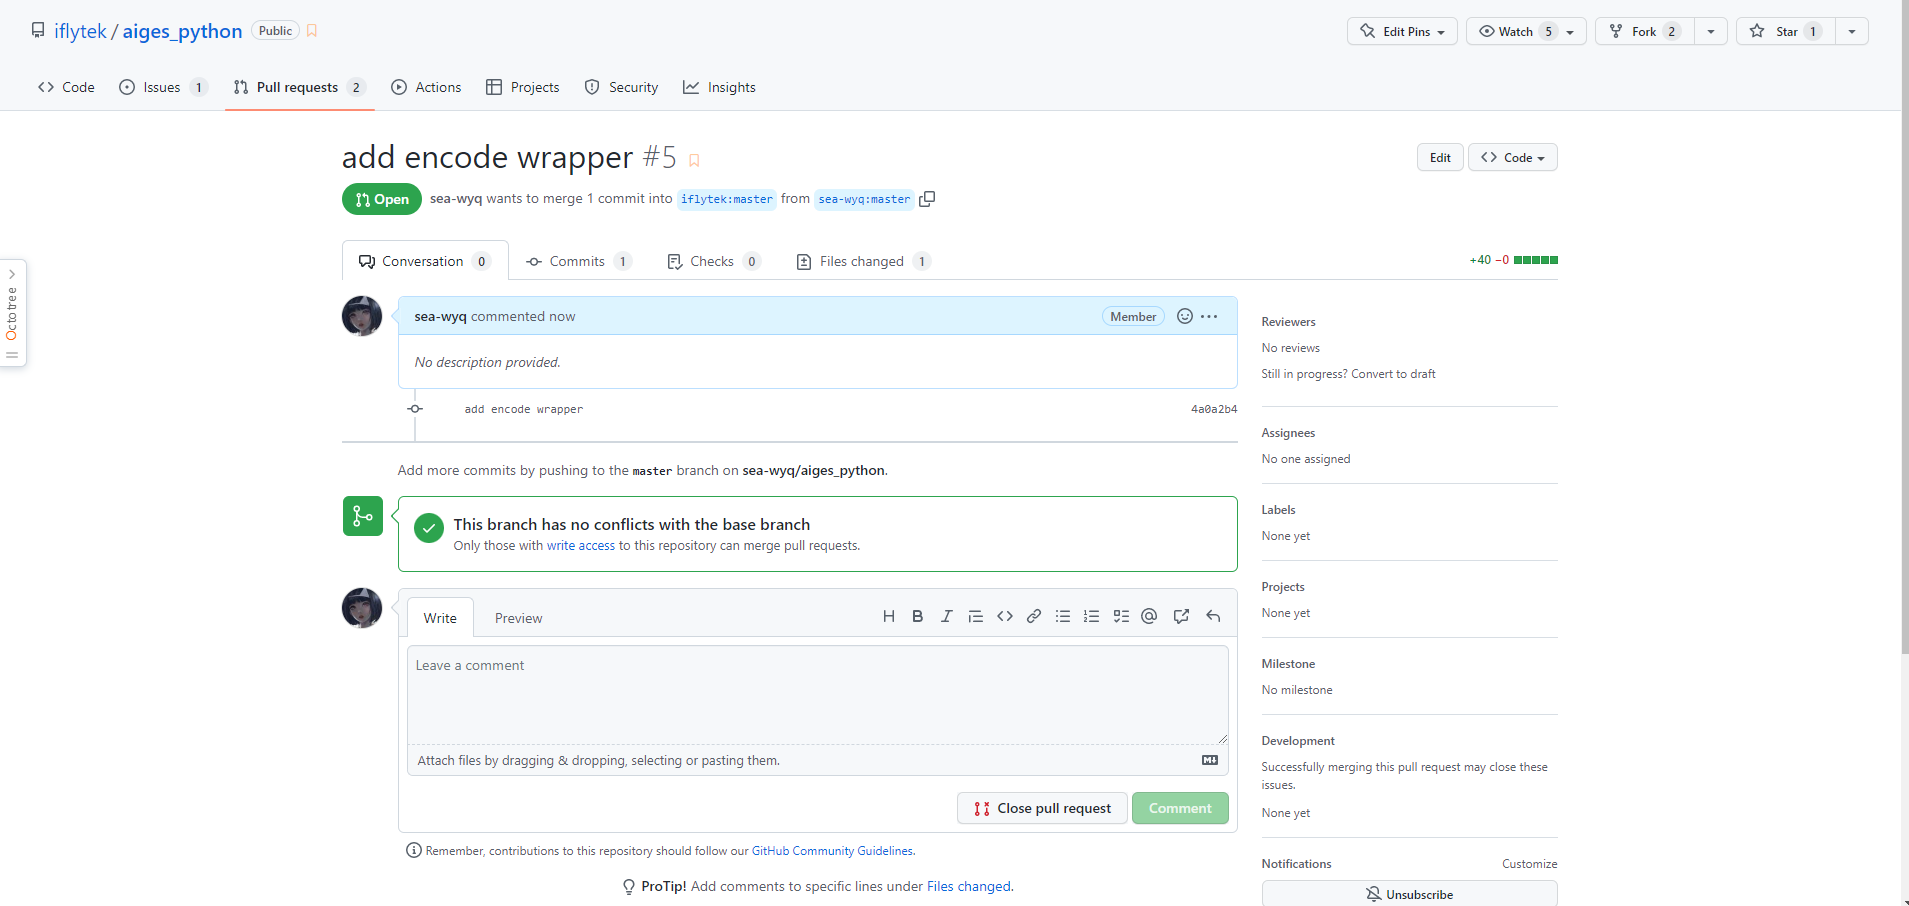Click the +40 −0 diffstat bar
The height and width of the screenshot is (906, 1909).
1513,260
